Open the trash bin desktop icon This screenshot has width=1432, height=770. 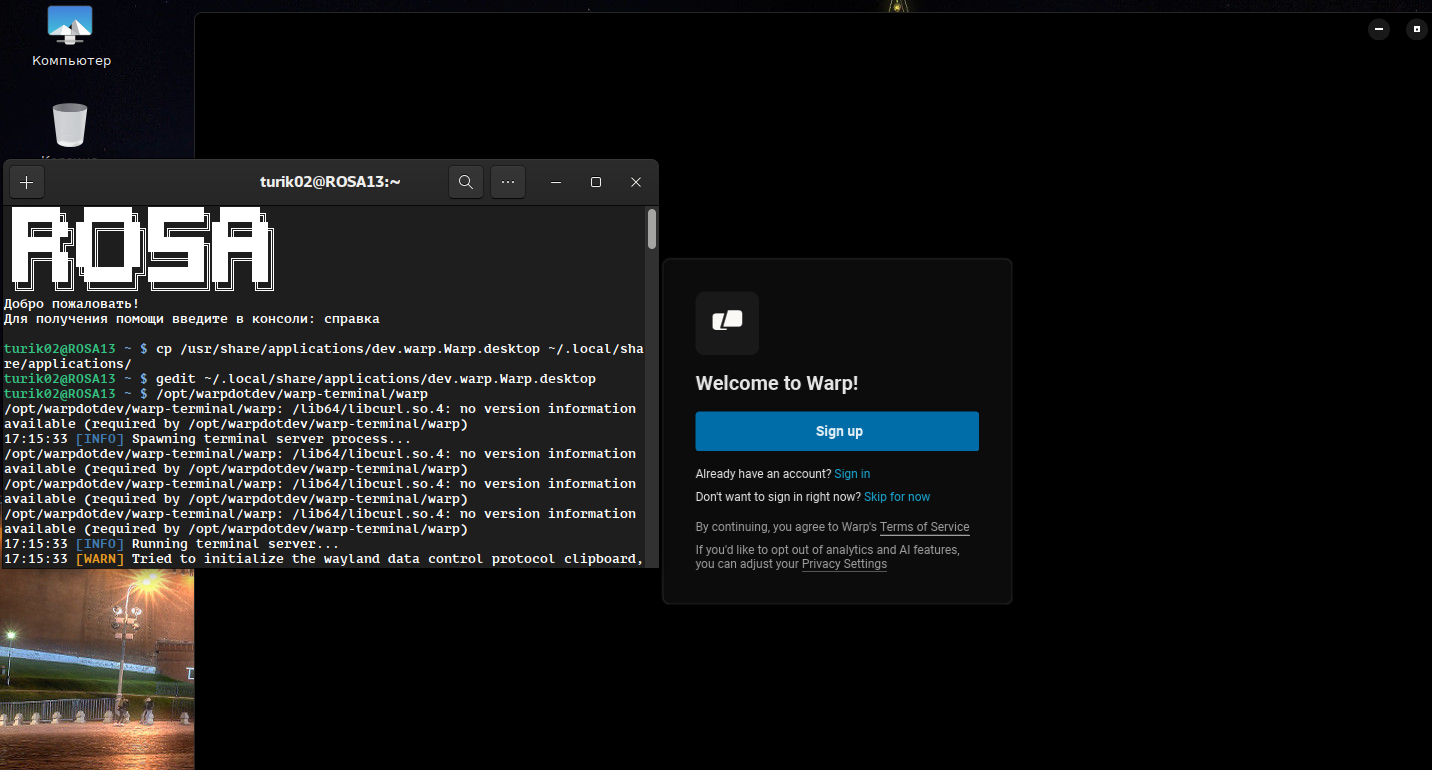tap(70, 126)
